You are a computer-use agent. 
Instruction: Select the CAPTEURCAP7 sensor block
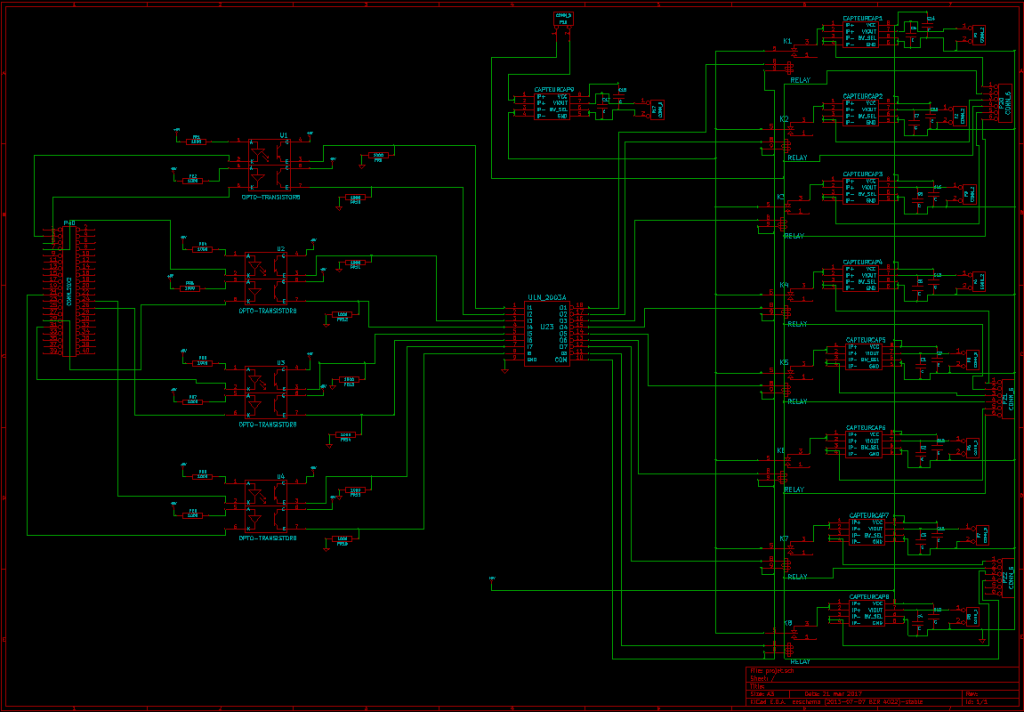click(x=867, y=532)
